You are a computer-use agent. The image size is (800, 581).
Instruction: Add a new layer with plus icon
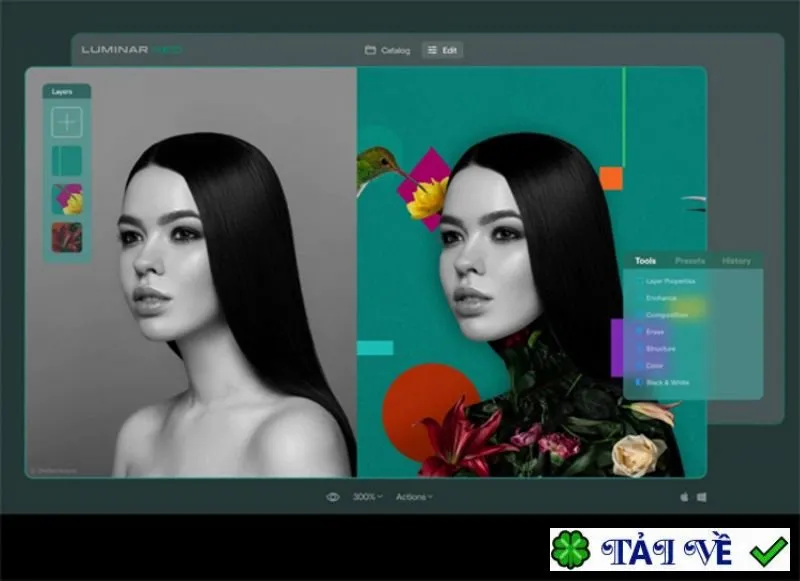tap(67, 122)
